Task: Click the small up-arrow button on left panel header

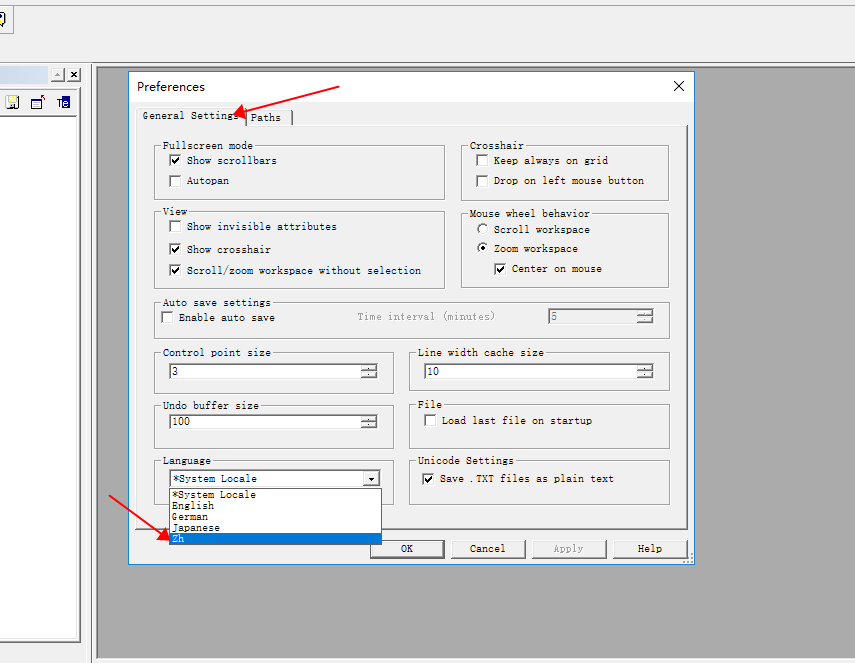Action: click(x=58, y=75)
